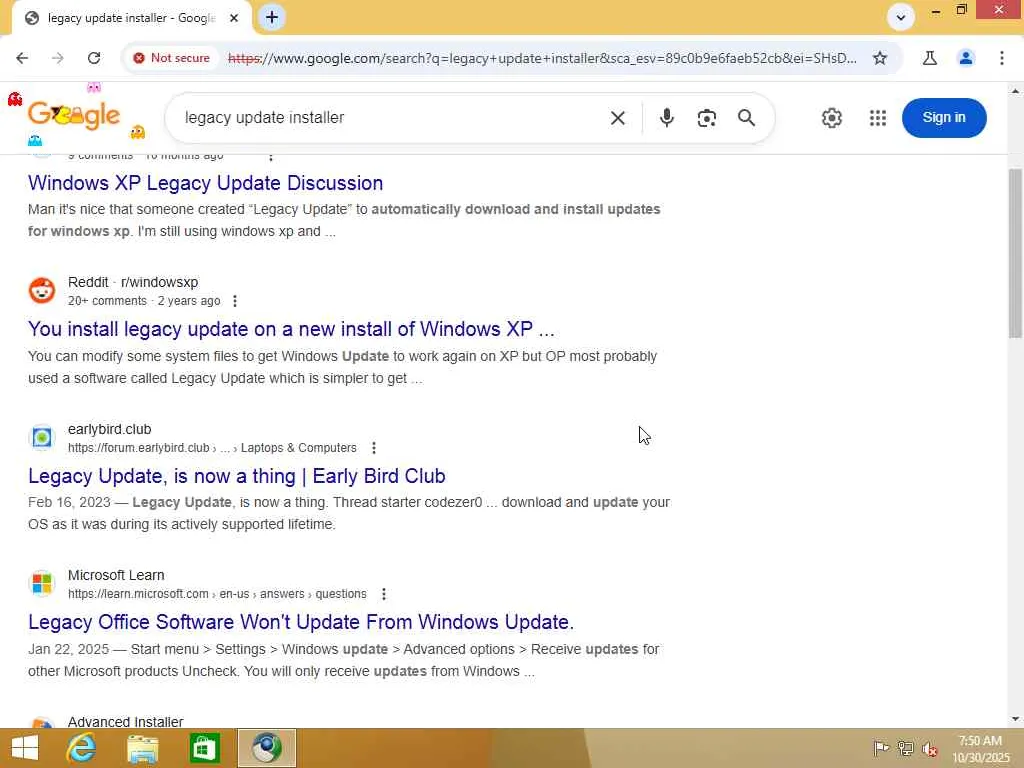Submit search with magnifier icon
The width and height of the screenshot is (1024, 768).
[746, 118]
